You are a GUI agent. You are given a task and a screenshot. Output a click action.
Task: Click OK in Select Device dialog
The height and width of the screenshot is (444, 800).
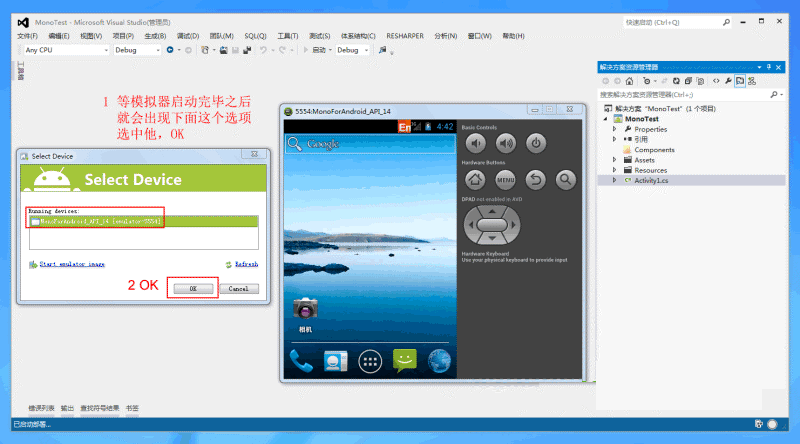[193, 289]
